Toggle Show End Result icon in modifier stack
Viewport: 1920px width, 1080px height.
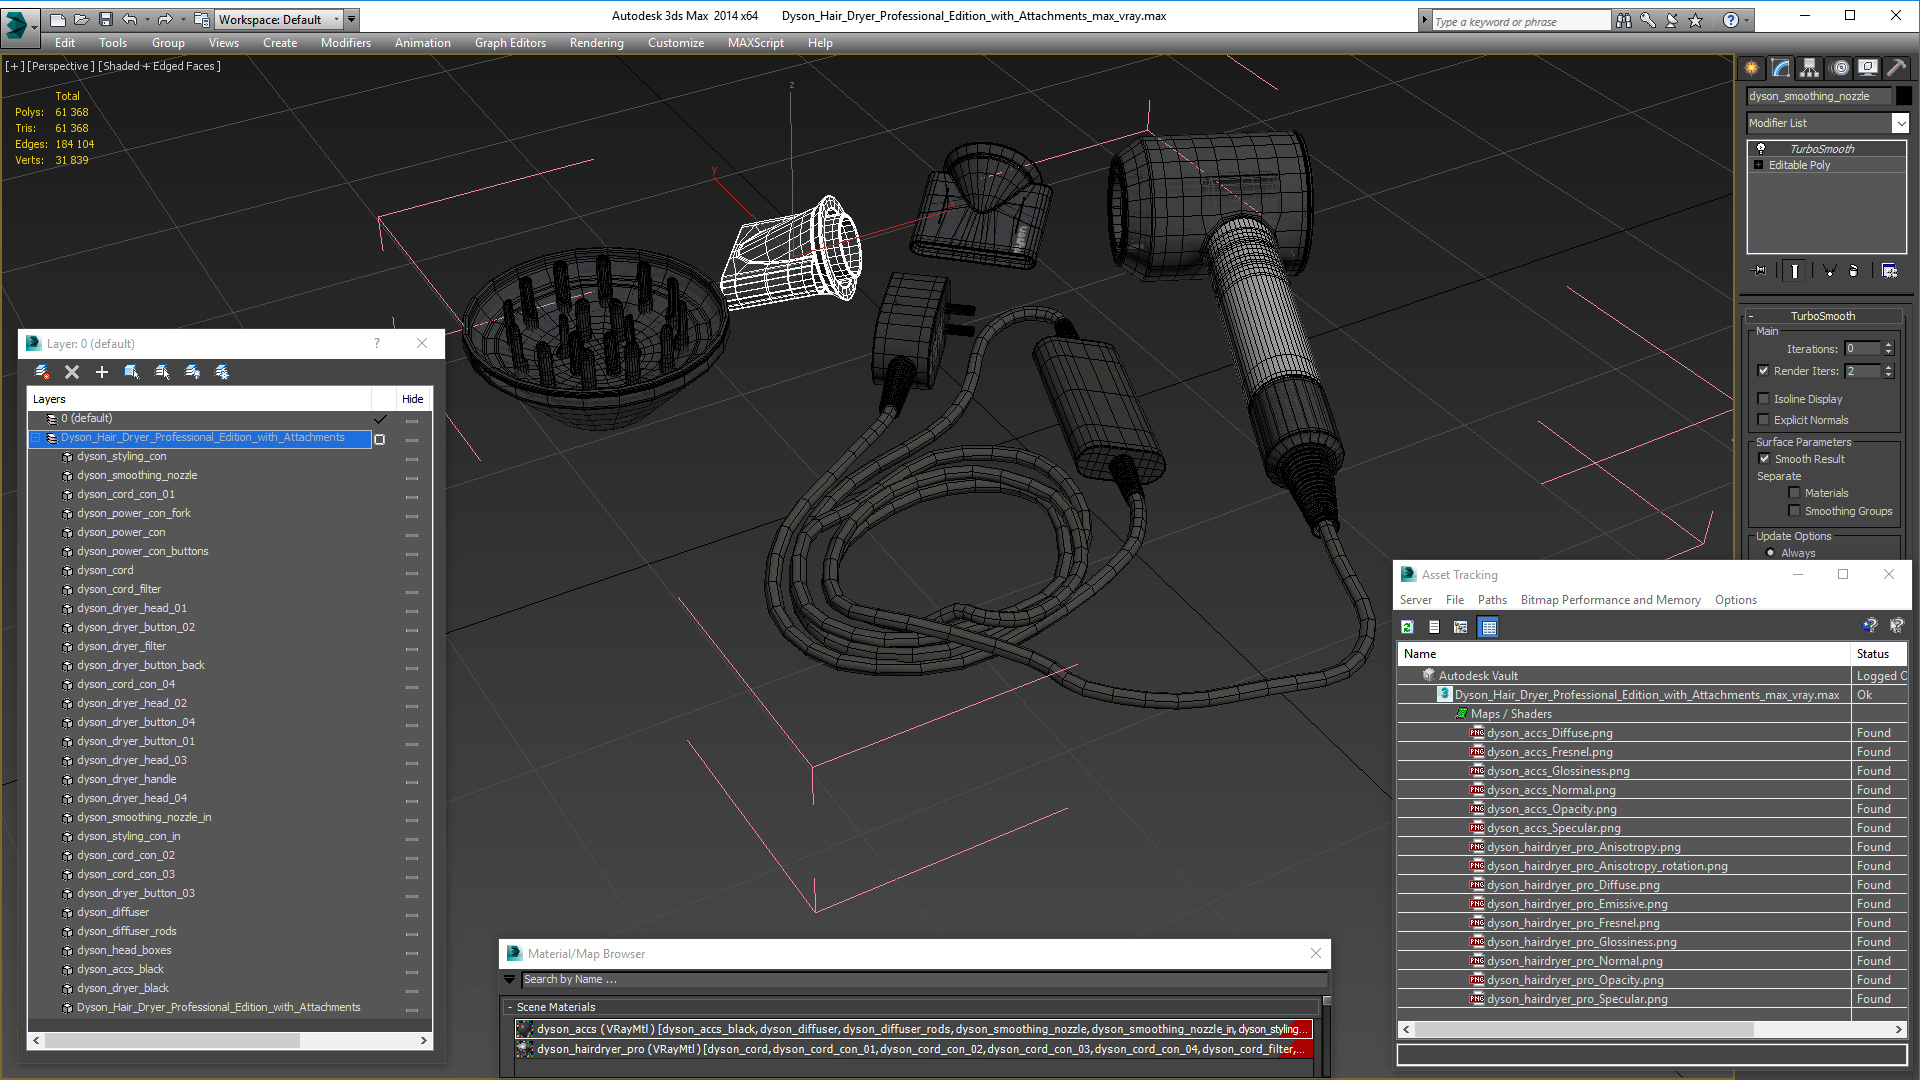(1795, 270)
